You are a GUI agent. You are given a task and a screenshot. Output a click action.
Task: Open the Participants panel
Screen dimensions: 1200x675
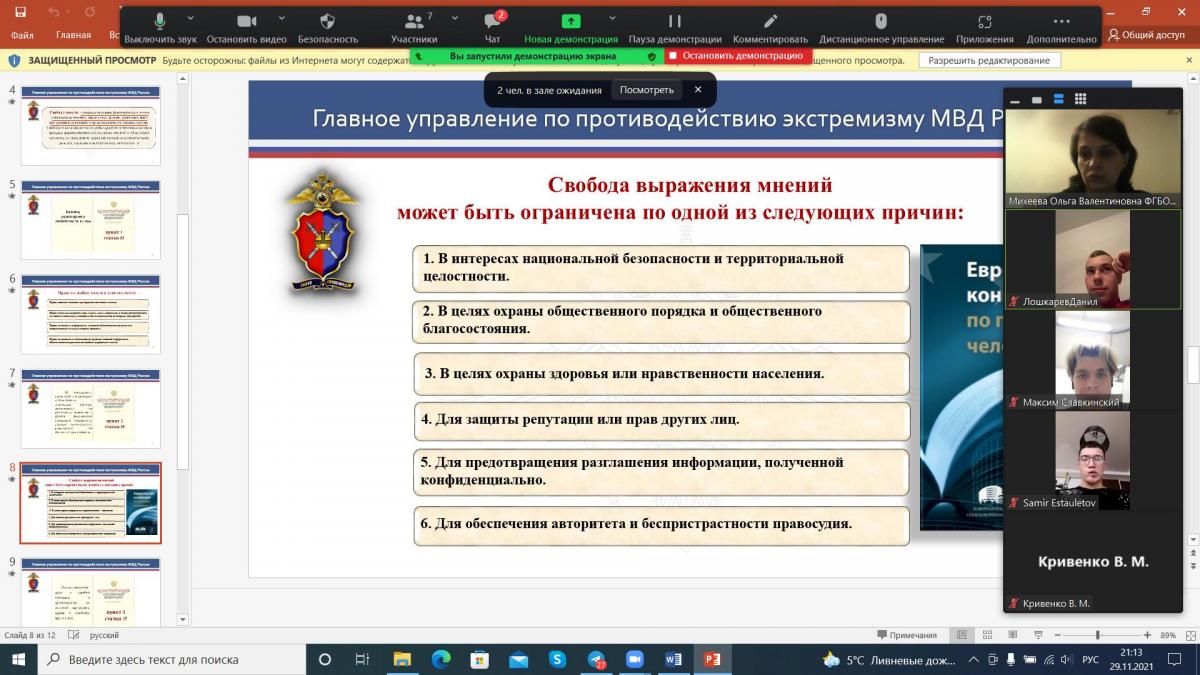pyautogui.click(x=414, y=28)
